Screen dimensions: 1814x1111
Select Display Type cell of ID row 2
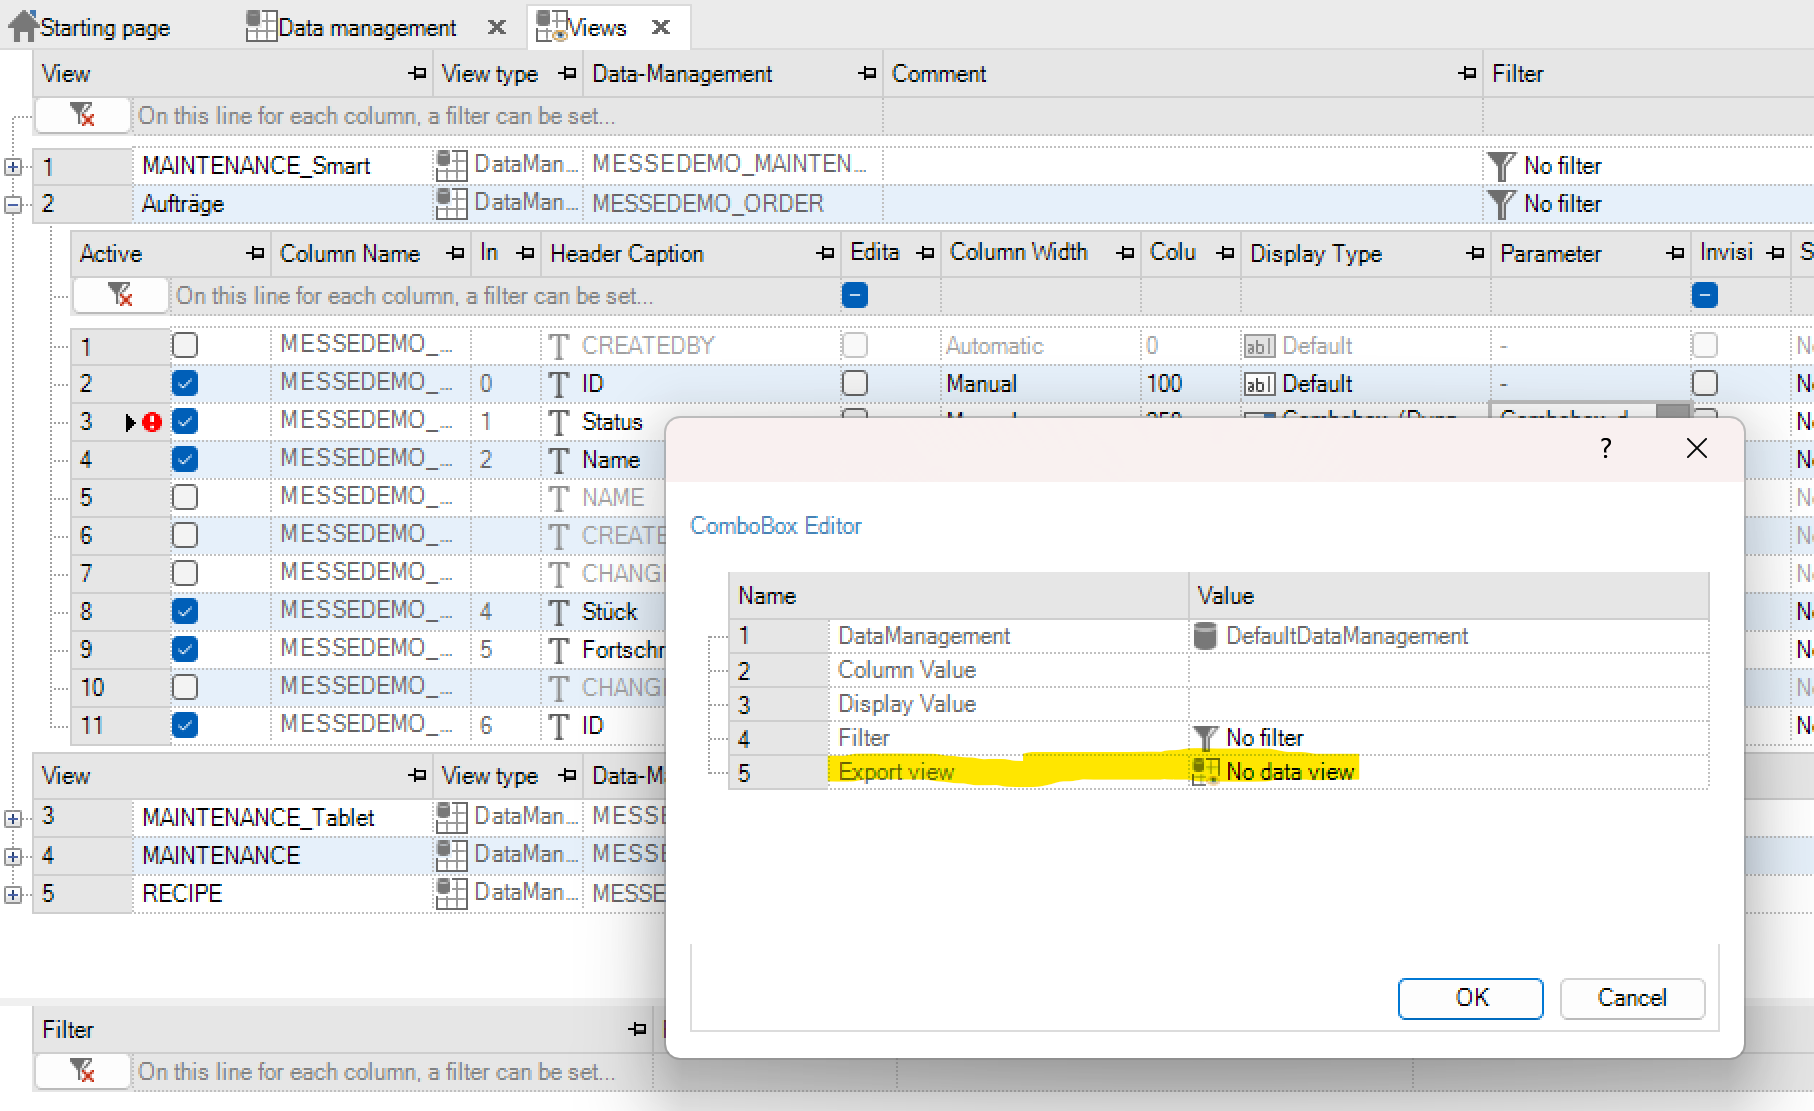(1365, 384)
